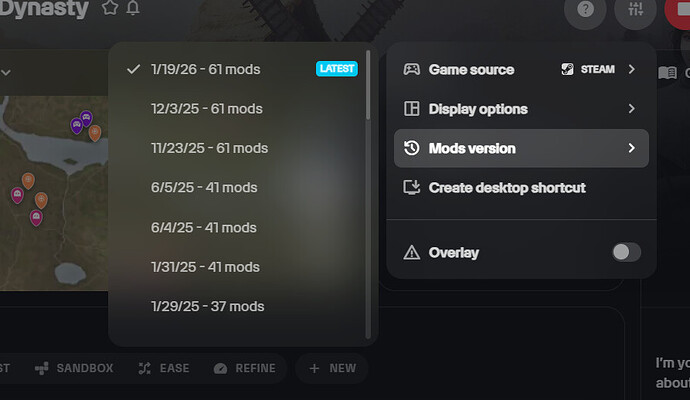The width and height of the screenshot is (690, 400).
Task: Click the notification bell icon
Action: pos(133,7)
